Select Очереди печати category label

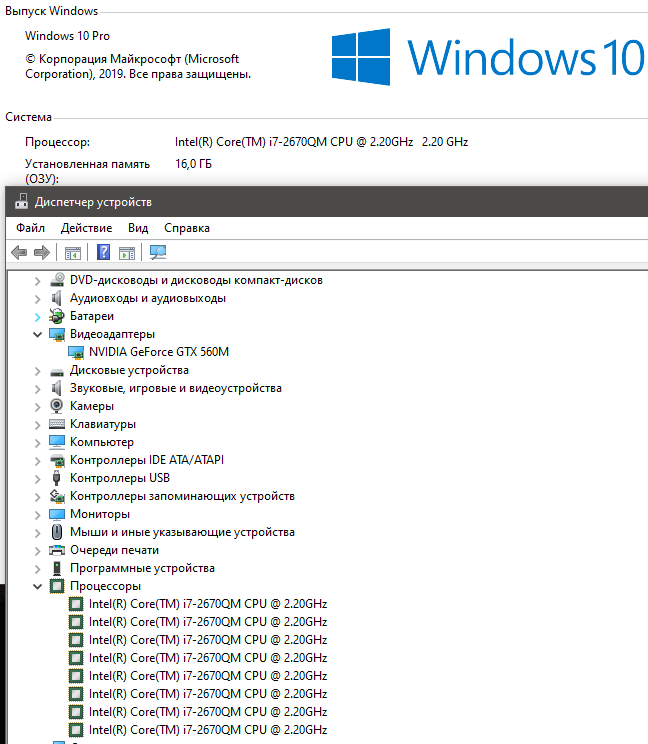pos(114,550)
